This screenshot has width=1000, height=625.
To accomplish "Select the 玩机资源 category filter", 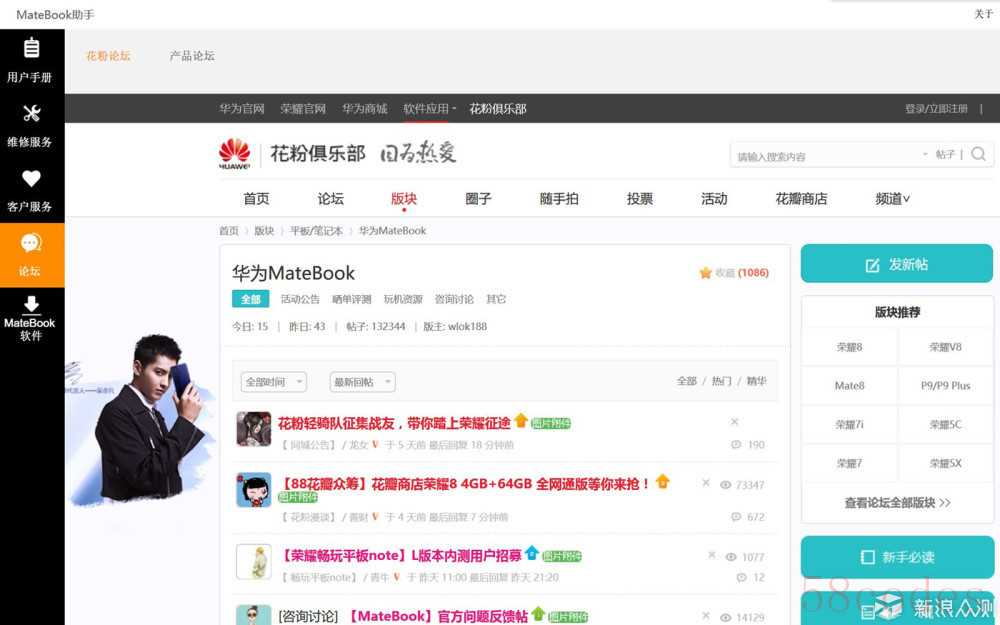I will point(403,299).
